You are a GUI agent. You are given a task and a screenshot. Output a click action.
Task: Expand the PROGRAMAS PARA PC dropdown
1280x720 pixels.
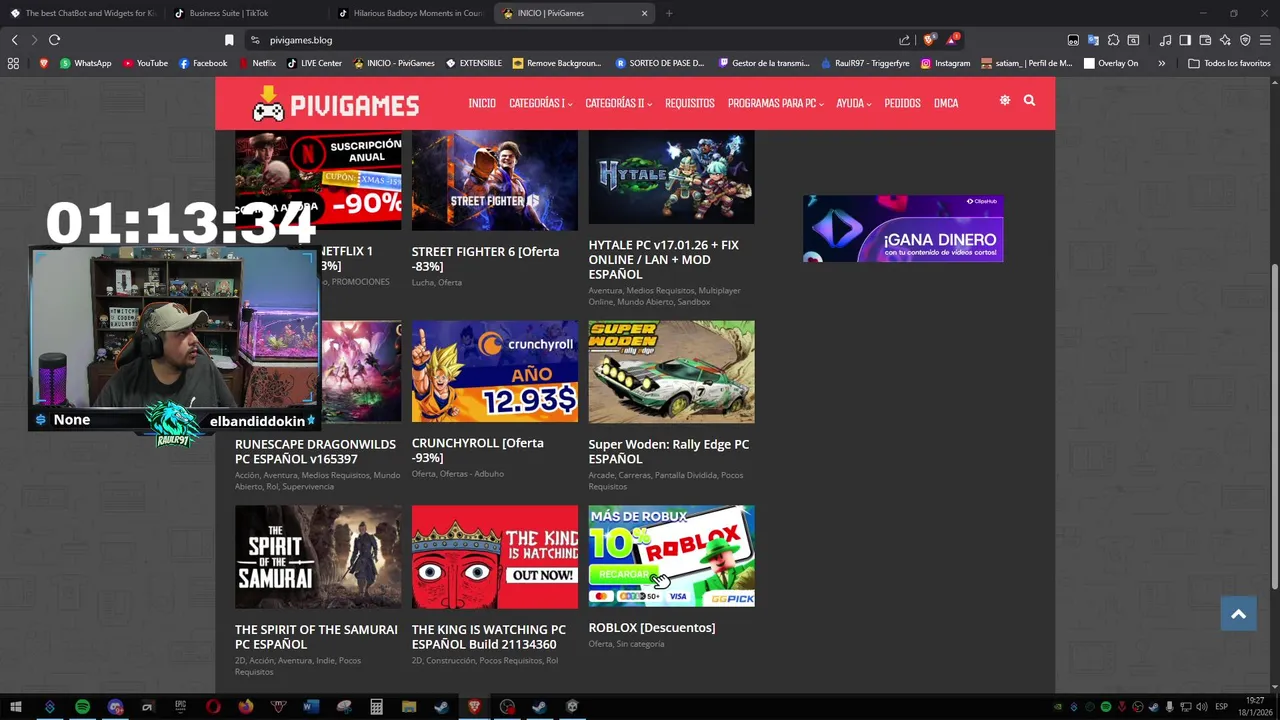coord(775,103)
